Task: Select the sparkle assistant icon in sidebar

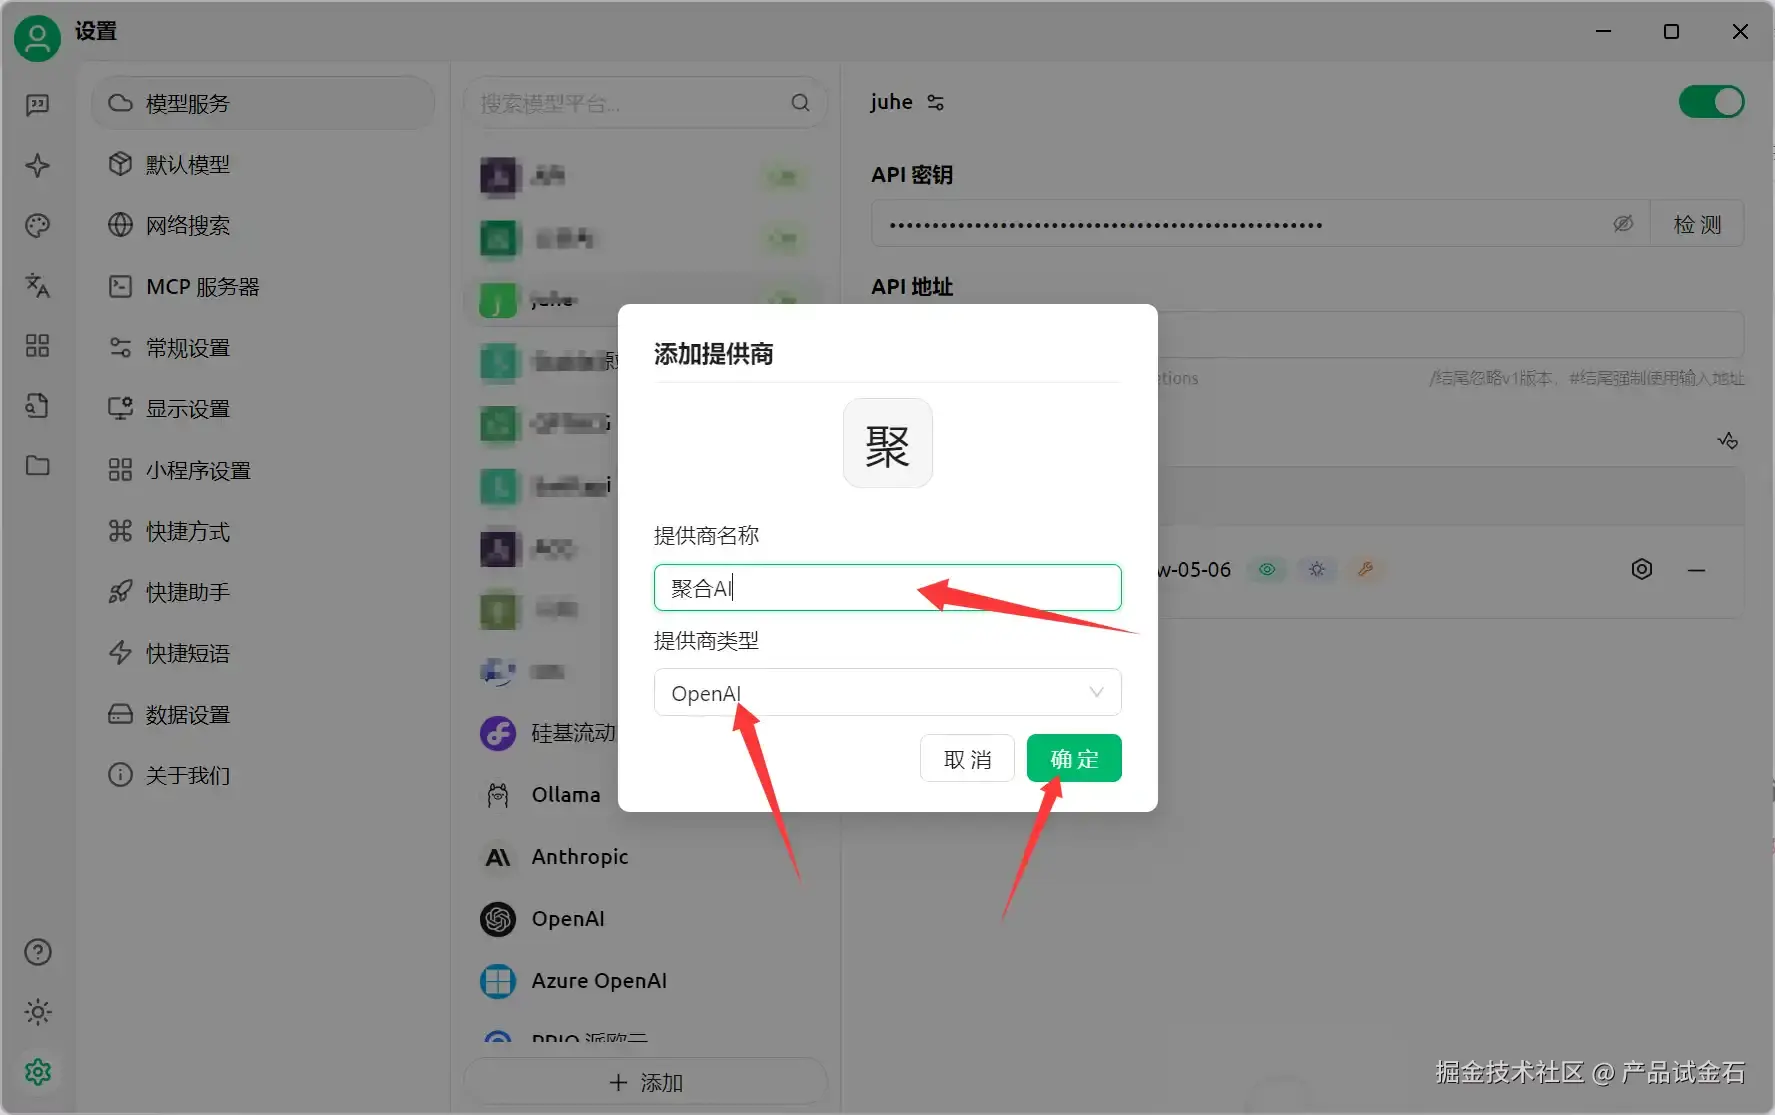Action: (x=37, y=166)
